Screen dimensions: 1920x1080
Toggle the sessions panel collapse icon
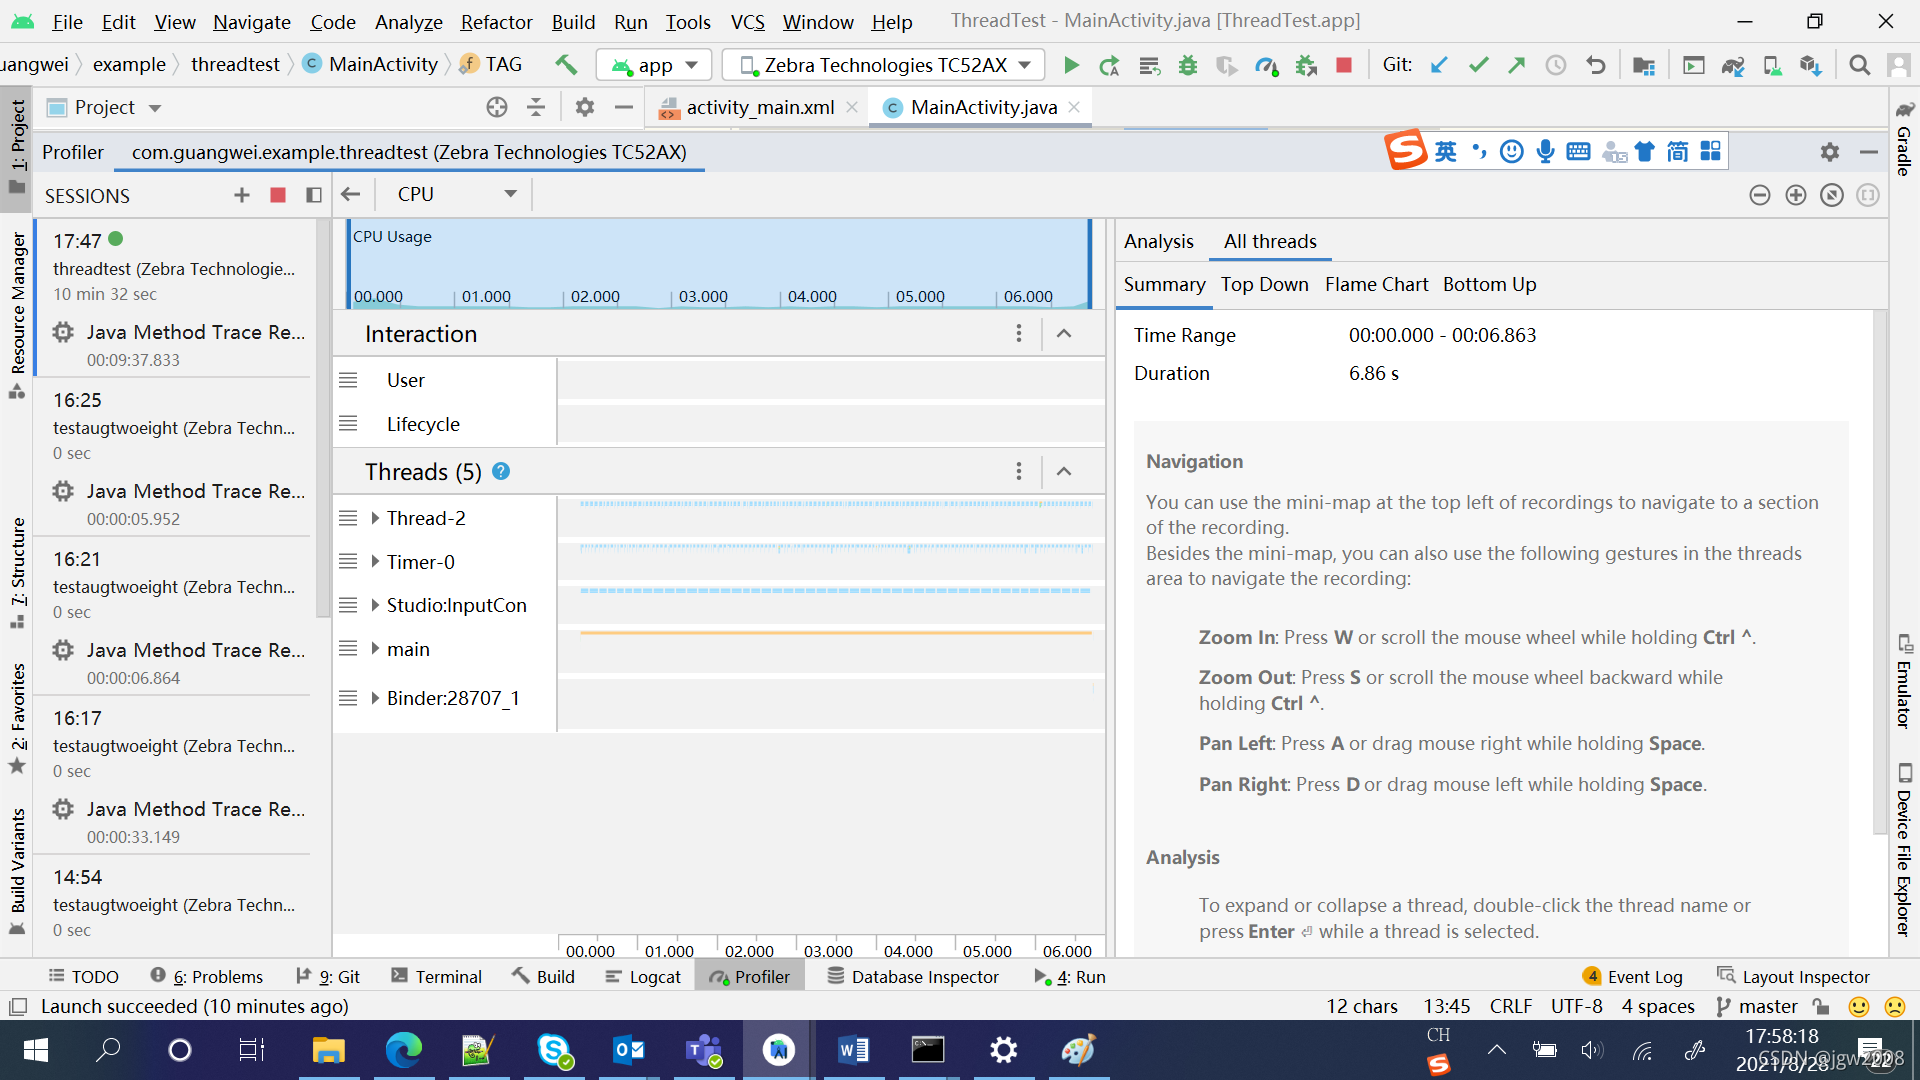[313, 195]
